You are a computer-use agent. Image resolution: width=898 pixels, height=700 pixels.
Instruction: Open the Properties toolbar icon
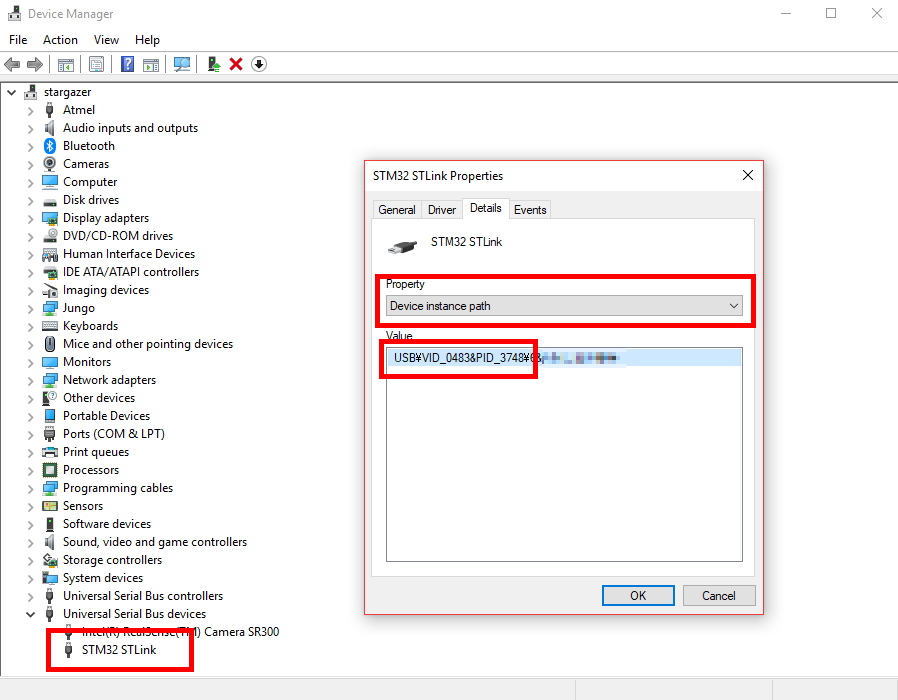tap(96, 64)
